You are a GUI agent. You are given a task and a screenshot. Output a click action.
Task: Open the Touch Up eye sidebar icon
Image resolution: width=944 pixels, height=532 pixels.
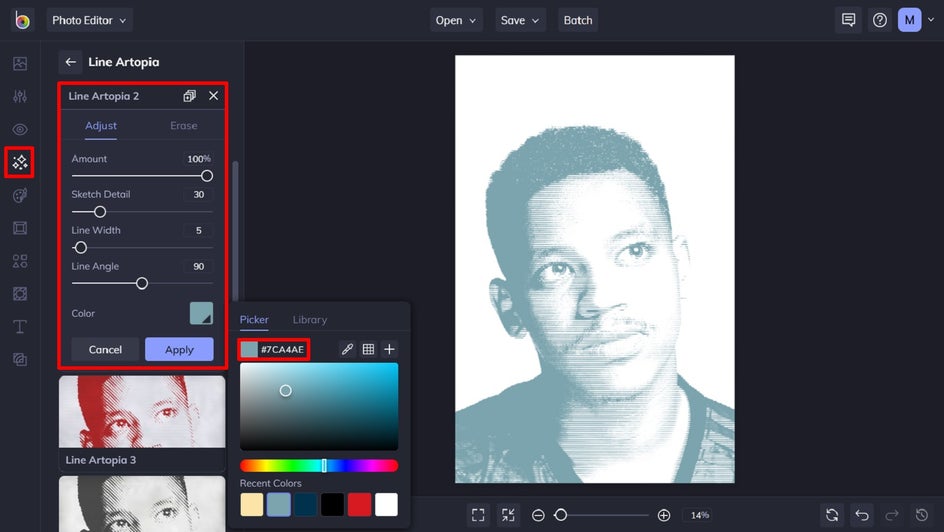tap(20, 129)
